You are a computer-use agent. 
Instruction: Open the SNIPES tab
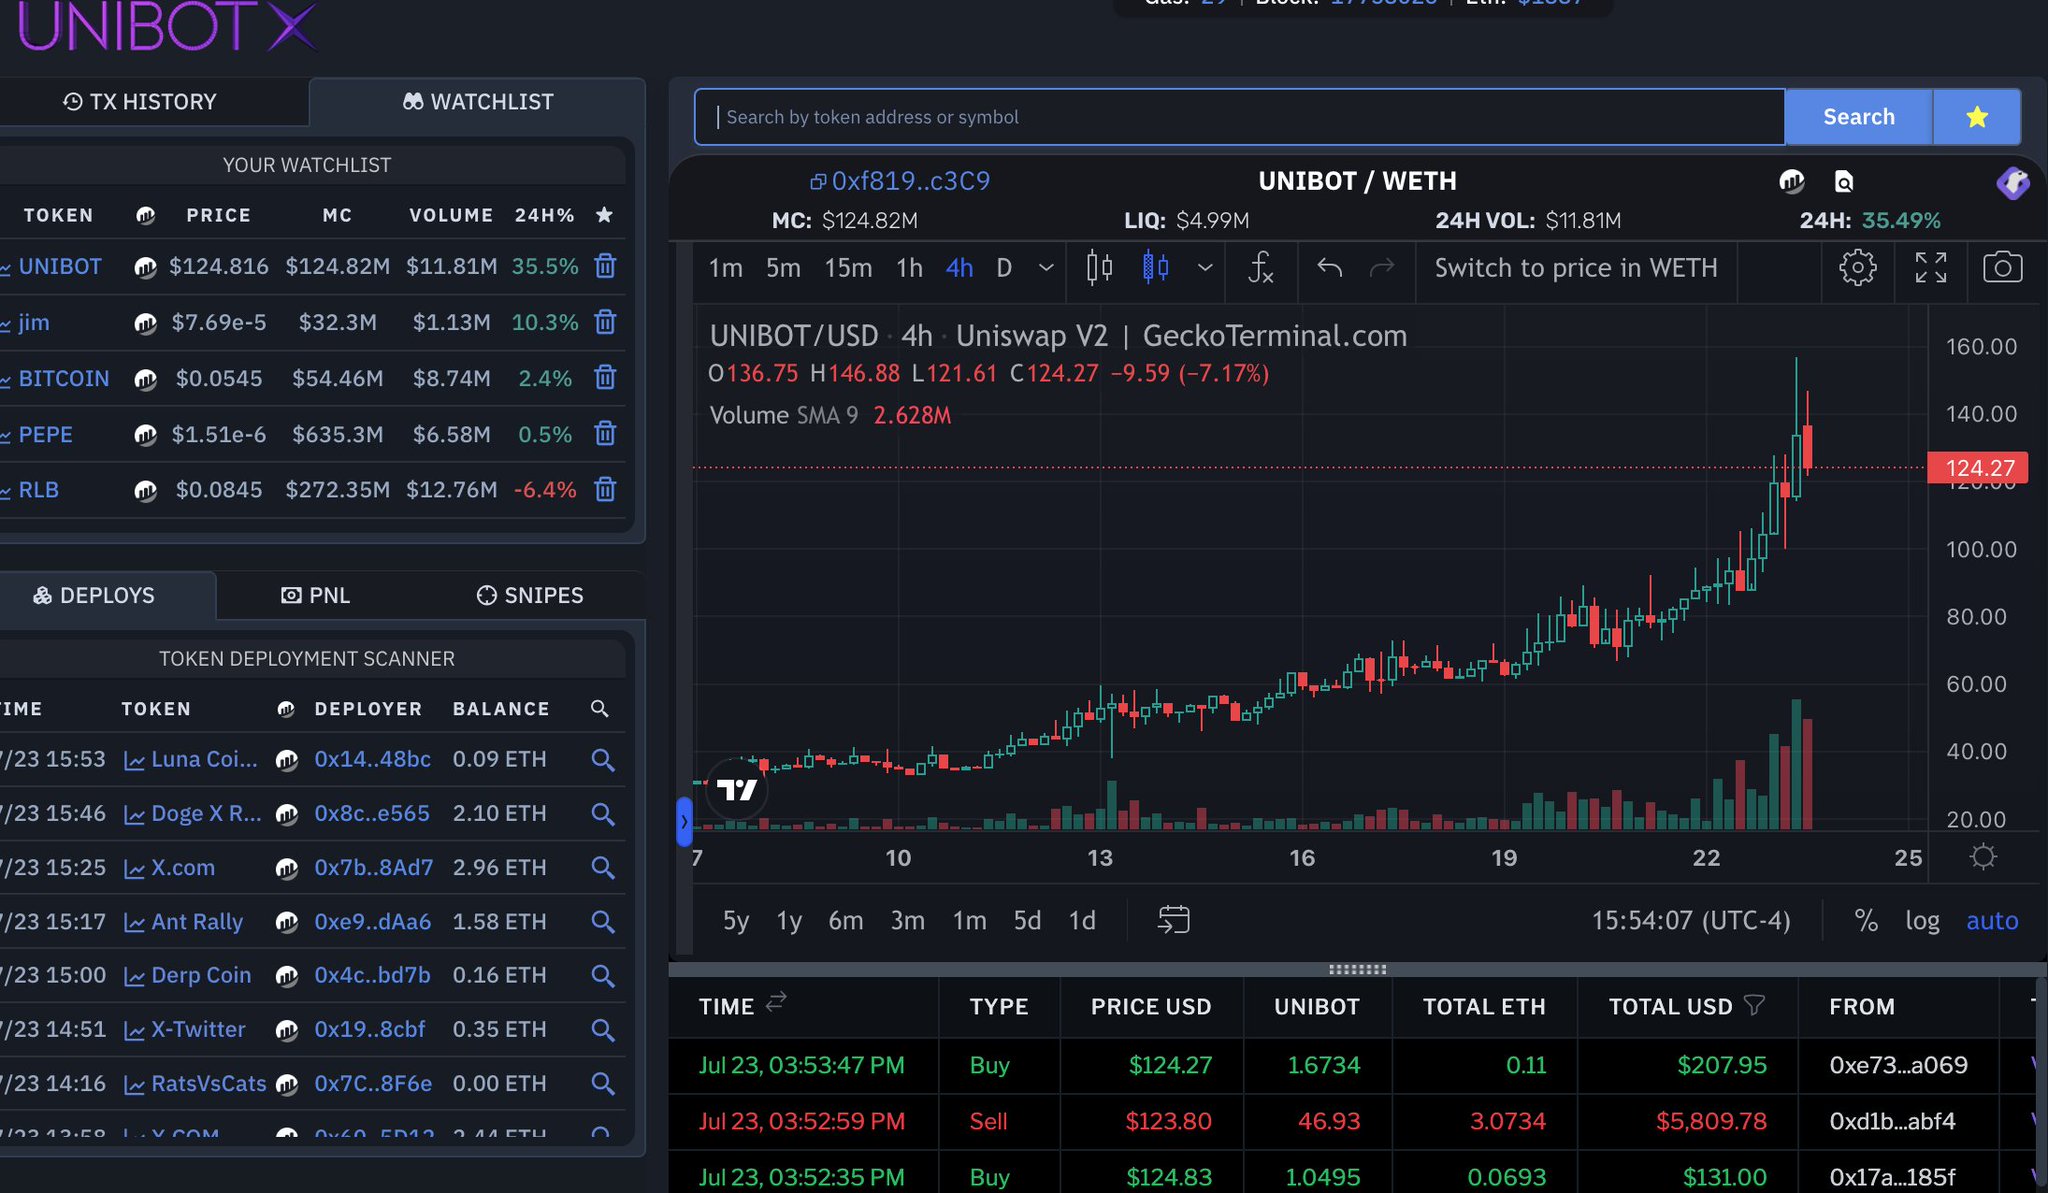tap(528, 595)
